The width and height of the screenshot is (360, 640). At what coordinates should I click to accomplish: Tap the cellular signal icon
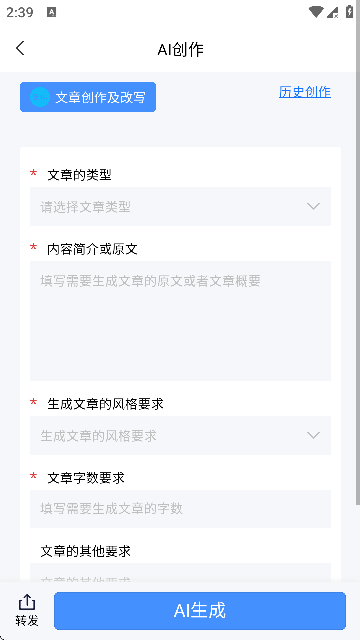pyautogui.click(x=333, y=12)
